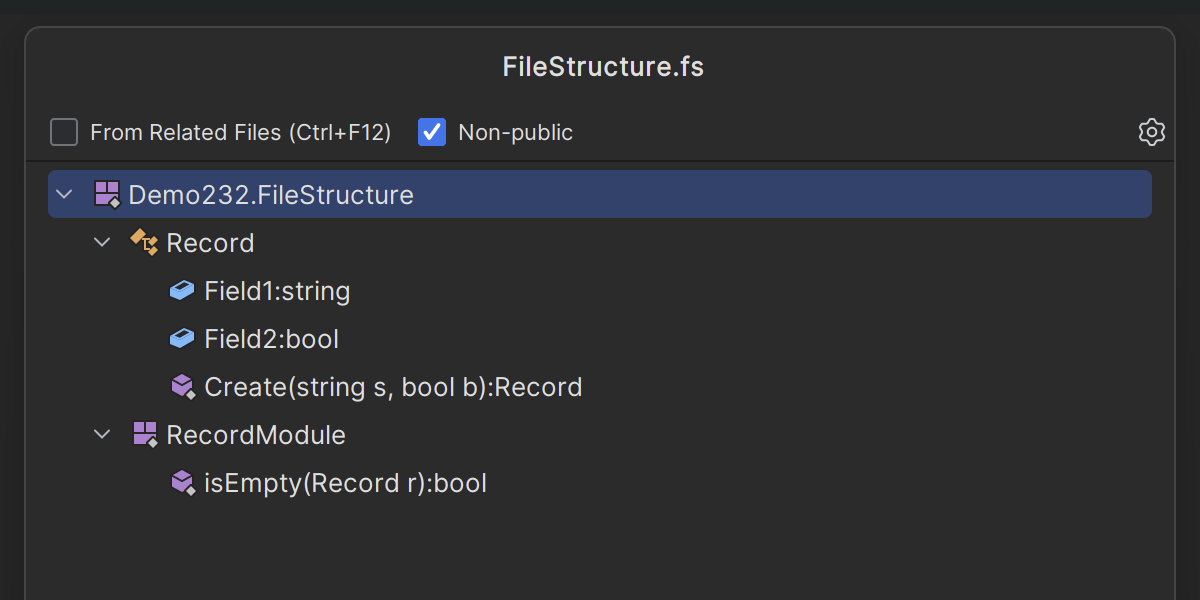Select Field2:bool in the tree
The height and width of the screenshot is (600, 1200).
(x=271, y=339)
